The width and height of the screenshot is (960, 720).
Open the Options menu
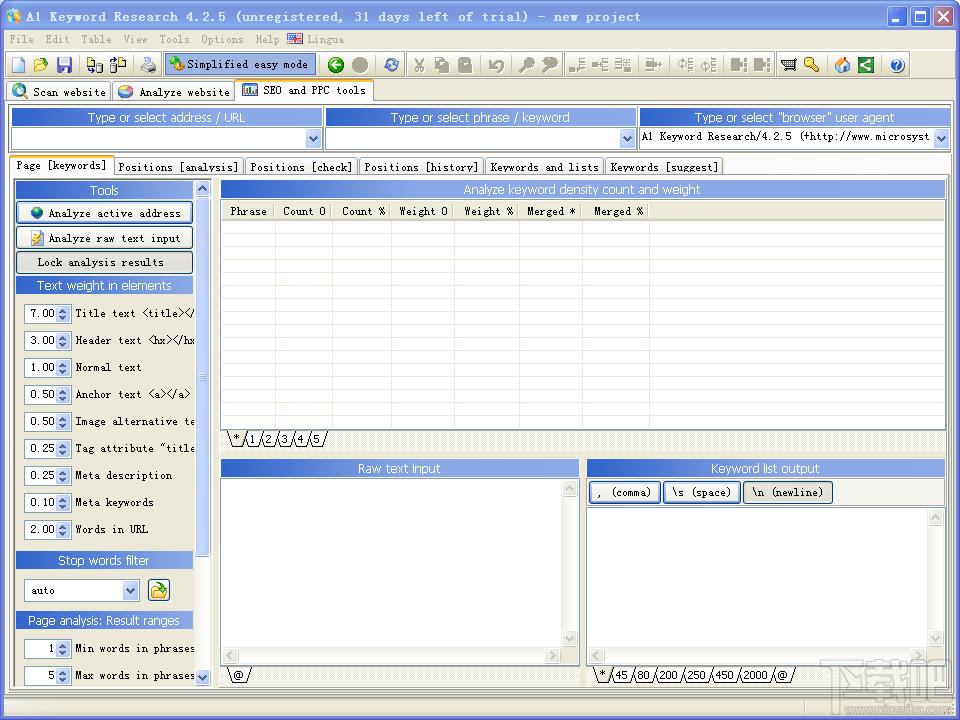(x=222, y=39)
